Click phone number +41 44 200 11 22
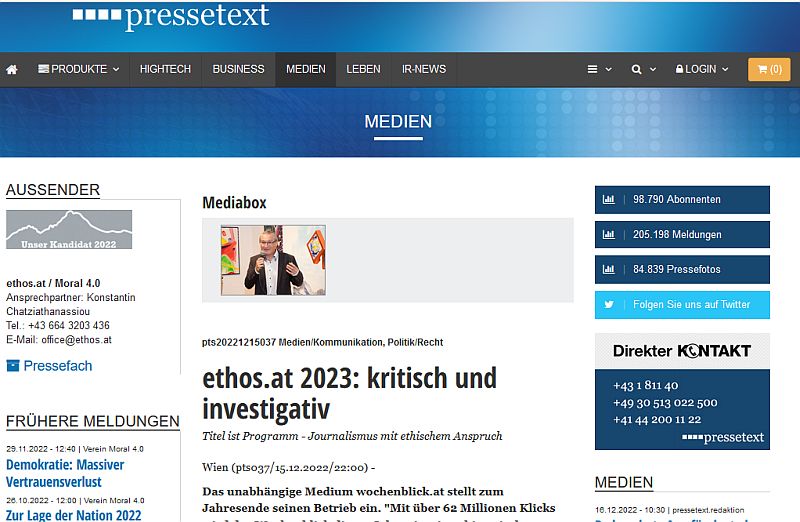Image resolution: width=800 pixels, height=522 pixels. coord(657,419)
